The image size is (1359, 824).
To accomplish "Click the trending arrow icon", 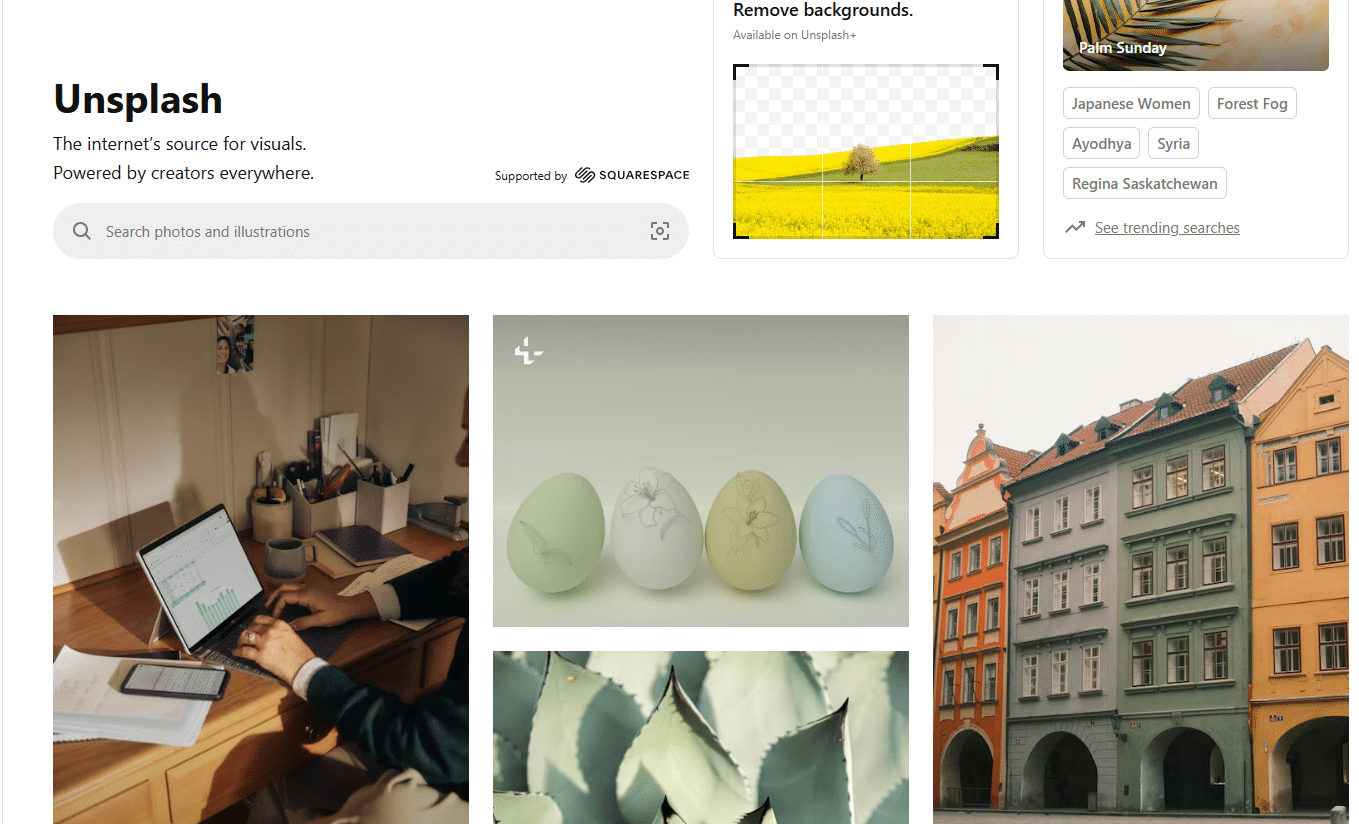I will pyautogui.click(x=1075, y=228).
